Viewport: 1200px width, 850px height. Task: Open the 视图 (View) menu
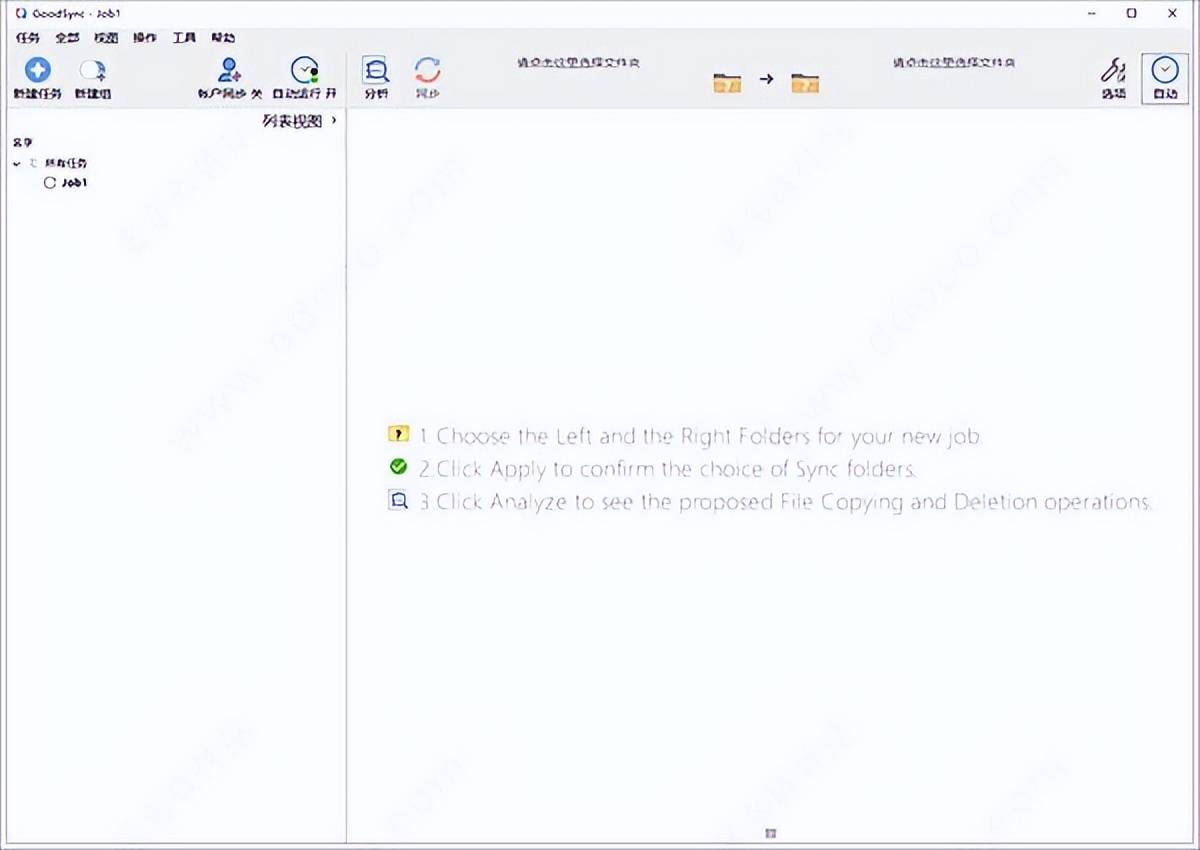pyautogui.click(x=106, y=38)
